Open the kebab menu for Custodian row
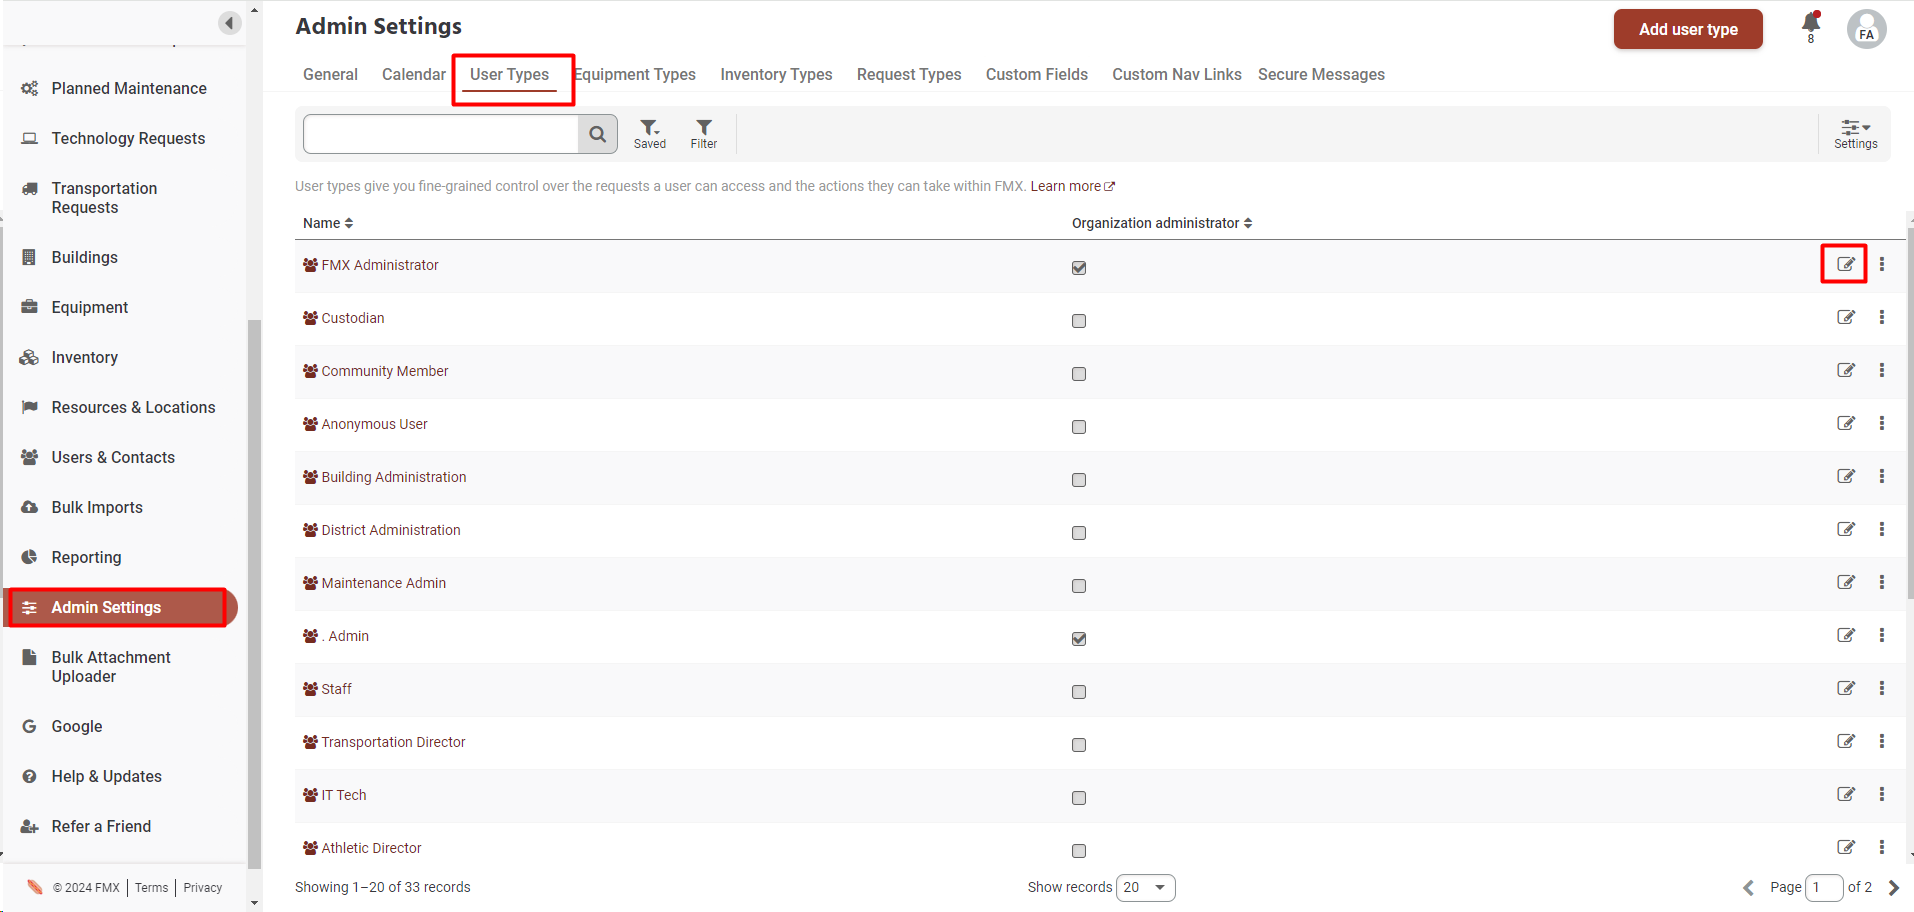The height and width of the screenshot is (912, 1914). [1881, 318]
